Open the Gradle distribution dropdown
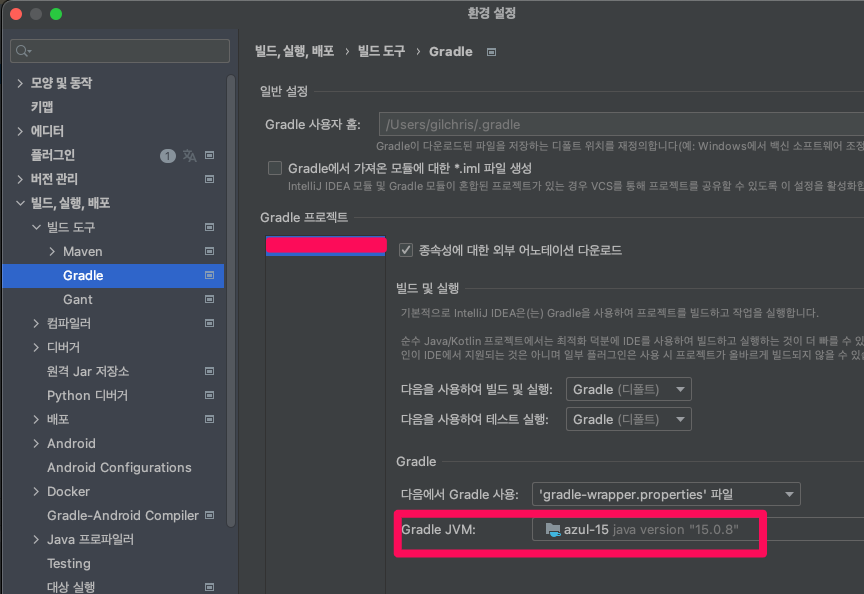This screenshot has height=594, width=864. [x=666, y=494]
